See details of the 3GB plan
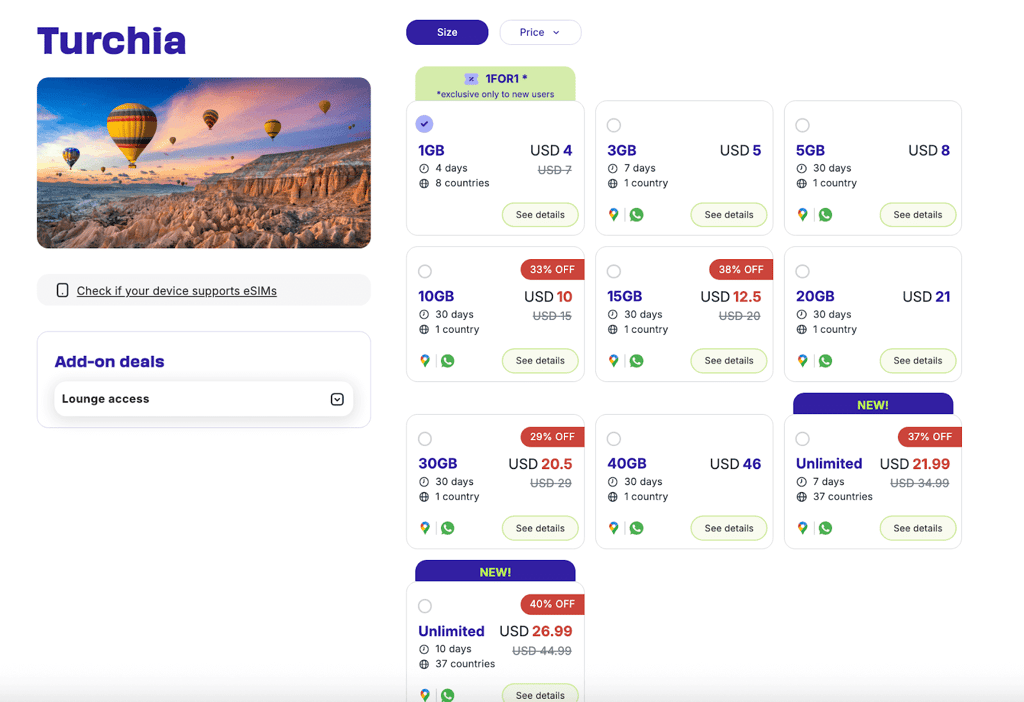This screenshot has width=1024, height=702. [729, 215]
